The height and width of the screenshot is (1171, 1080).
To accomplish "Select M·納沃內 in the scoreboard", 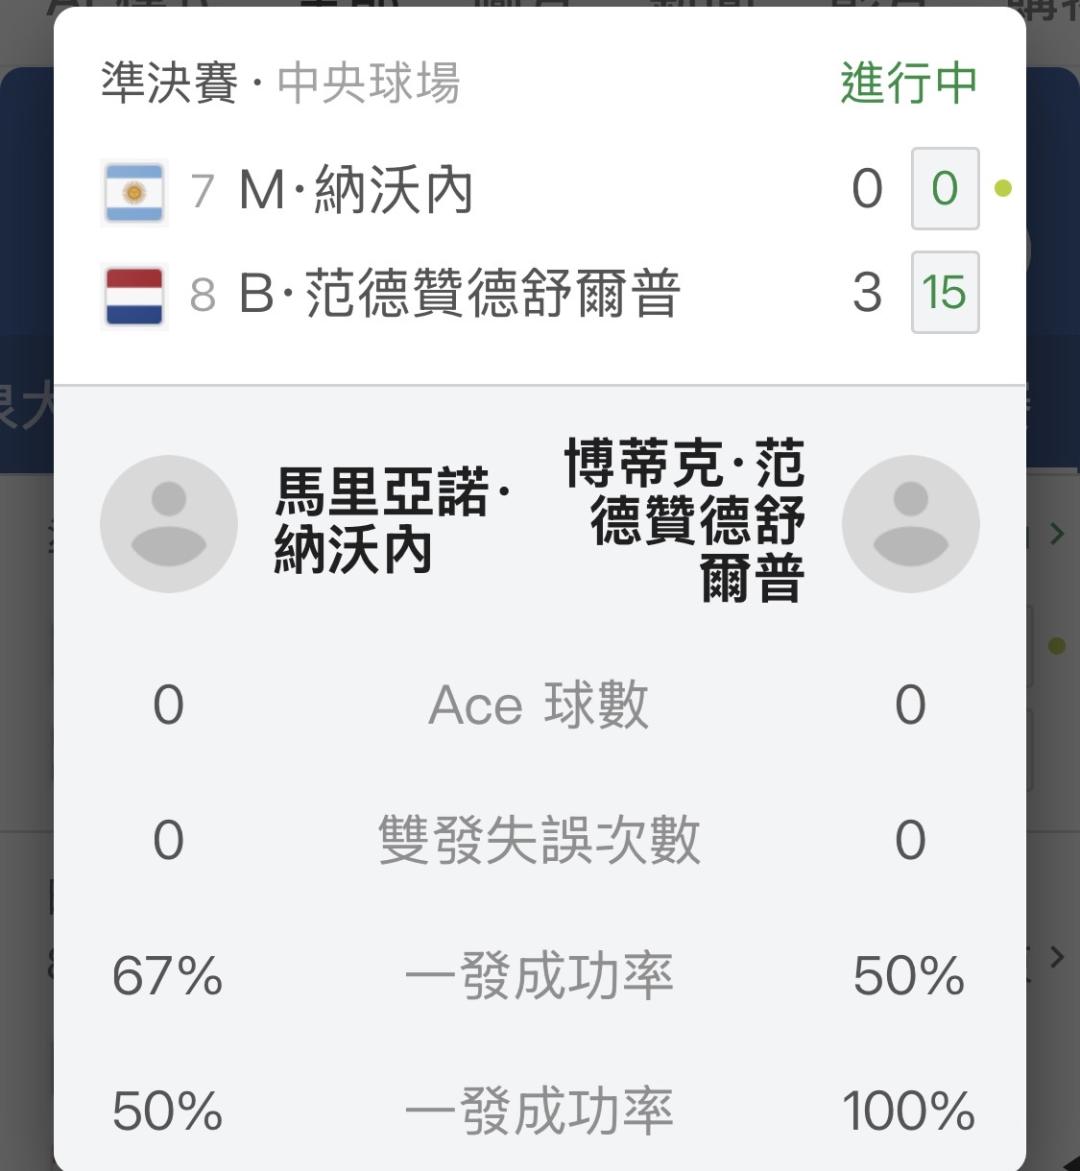I will (356, 190).
